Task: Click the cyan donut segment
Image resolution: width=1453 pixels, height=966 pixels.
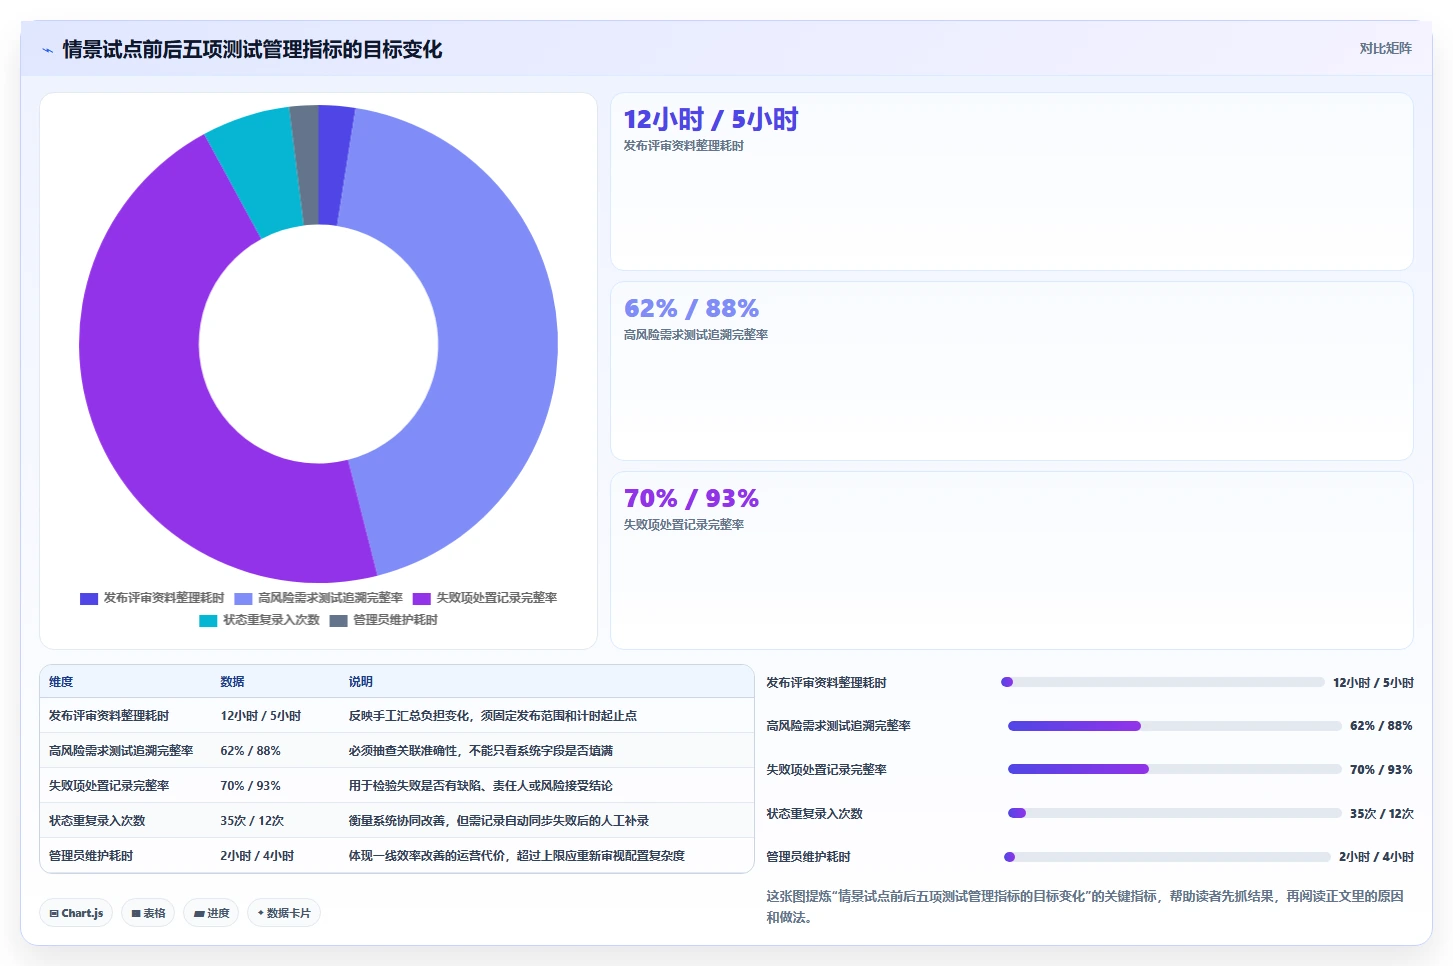Action: (255, 170)
